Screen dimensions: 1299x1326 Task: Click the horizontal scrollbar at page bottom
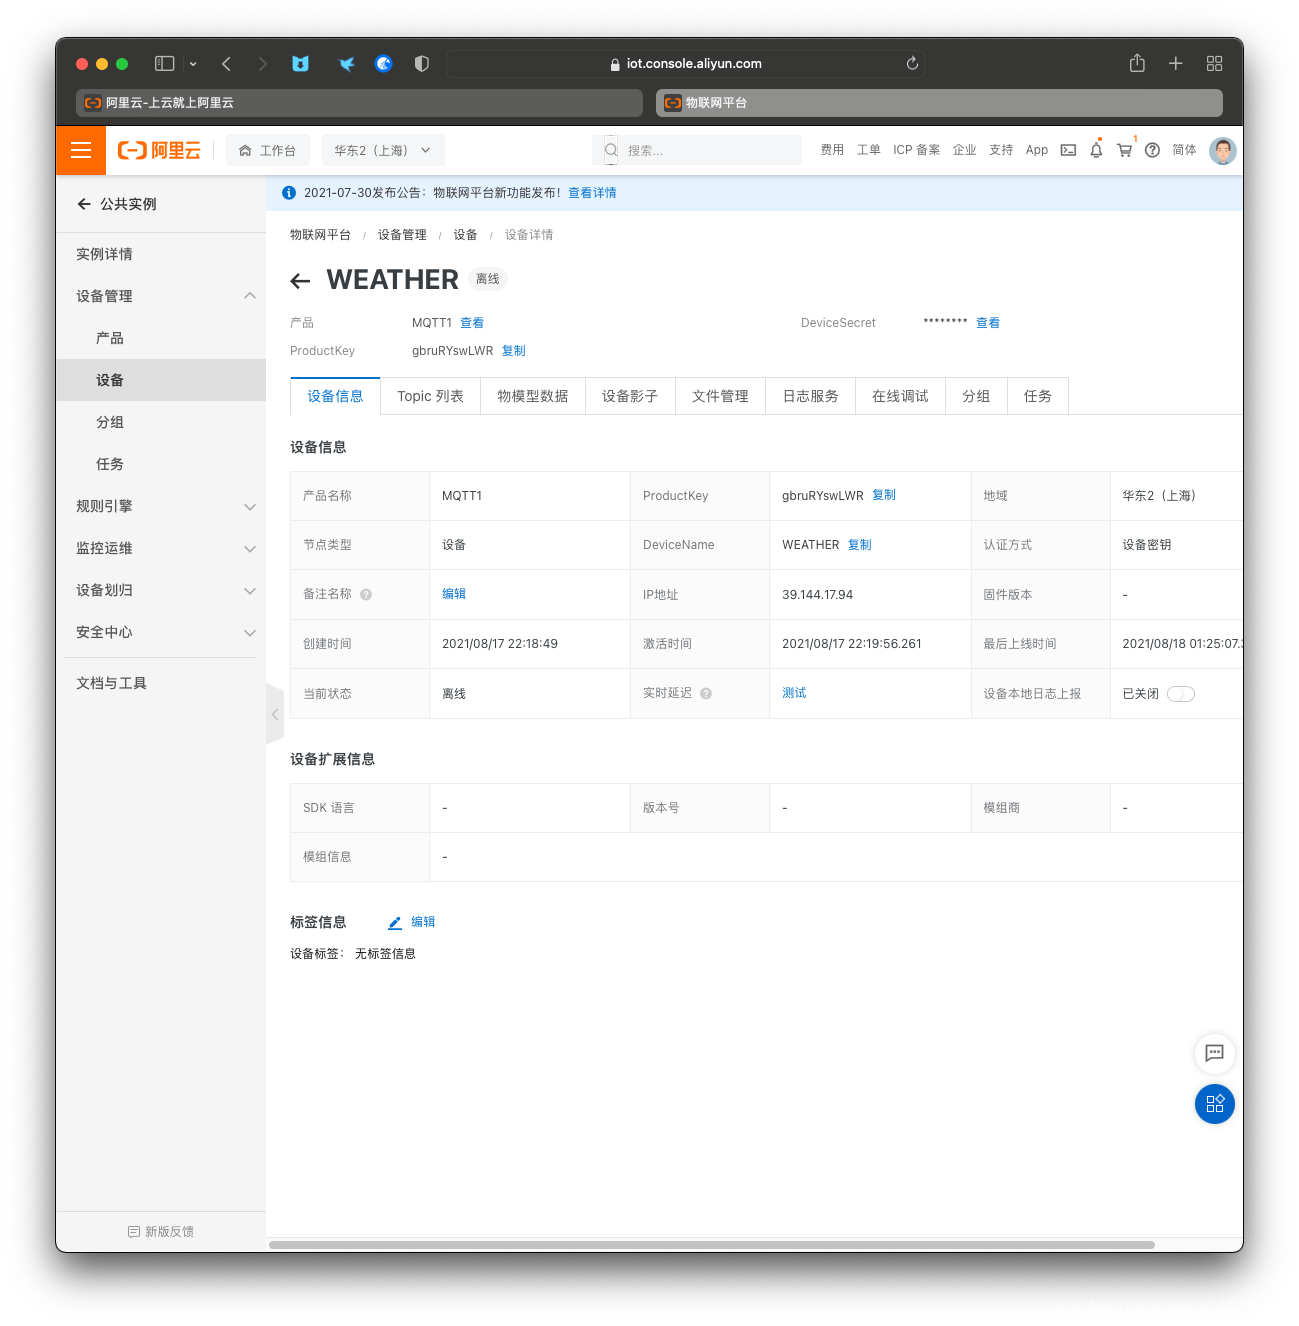click(x=711, y=1245)
